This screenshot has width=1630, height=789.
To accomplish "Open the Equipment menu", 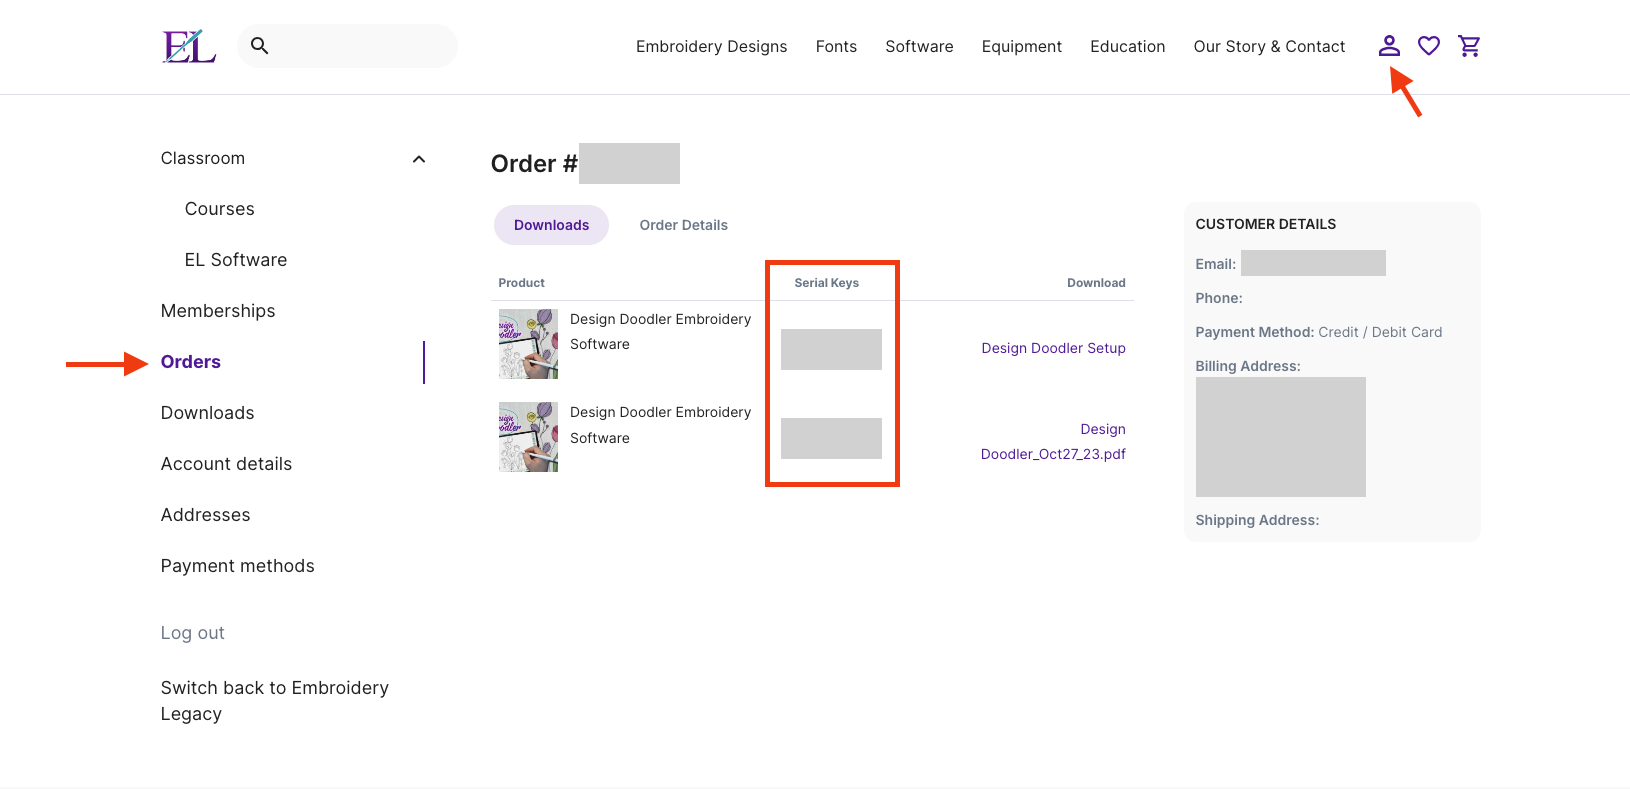I will [1021, 47].
